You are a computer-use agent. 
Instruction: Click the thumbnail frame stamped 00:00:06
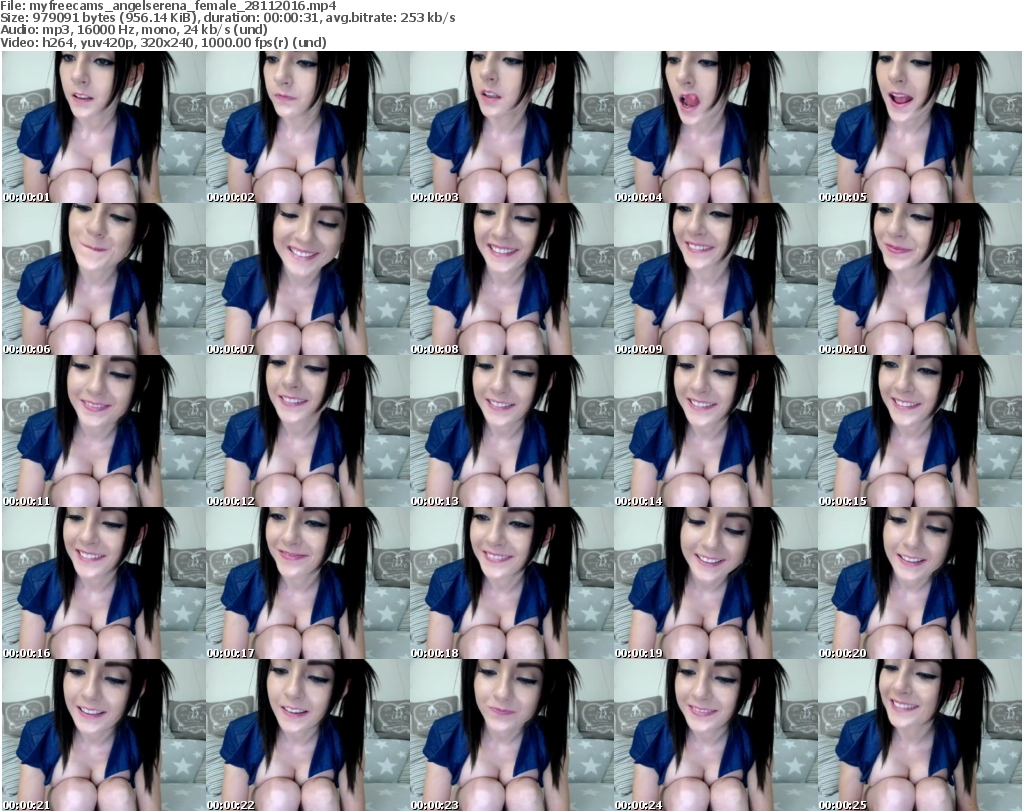click(x=104, y=279)
